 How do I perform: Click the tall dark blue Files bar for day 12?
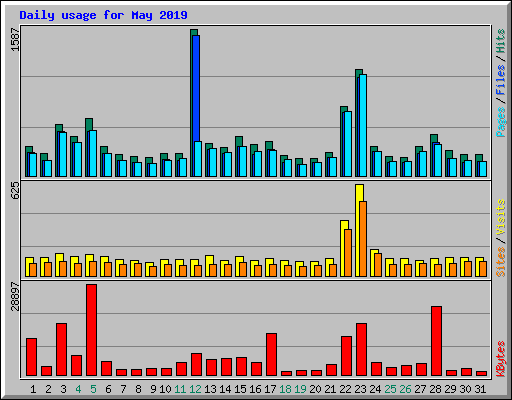(x=196, y=88)
